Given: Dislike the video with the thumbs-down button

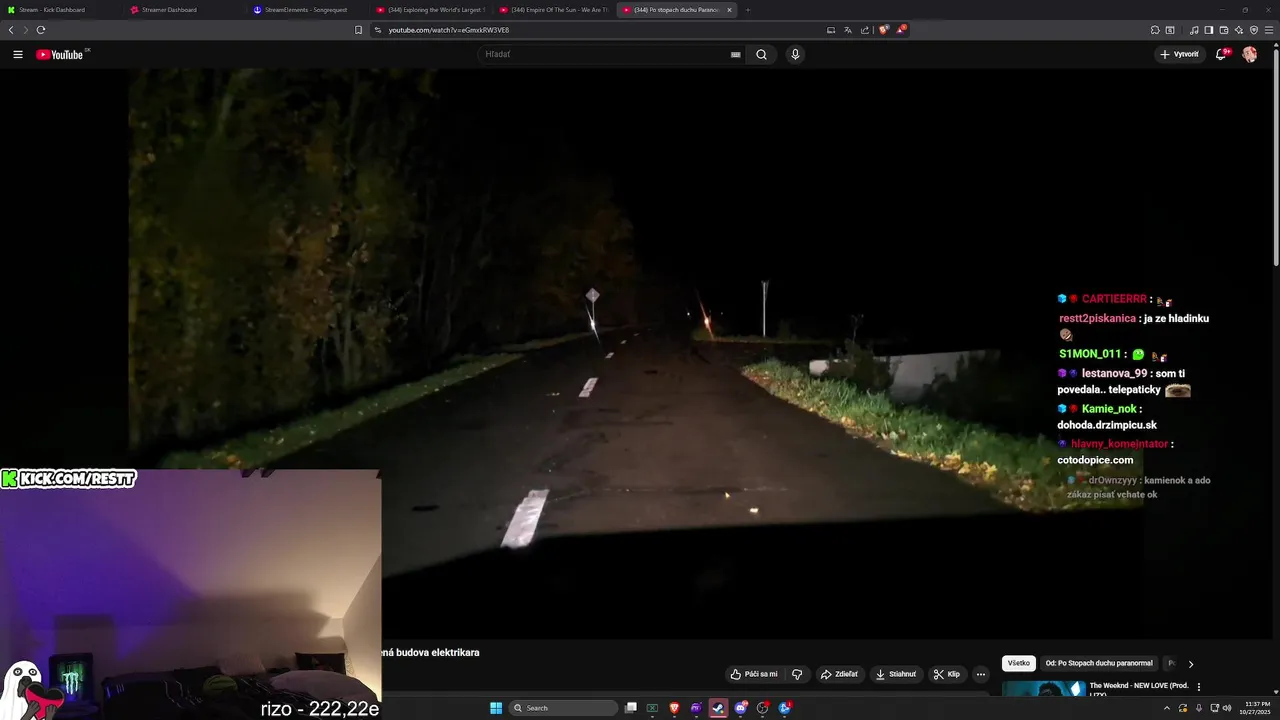Looking at the screenshot, I should [x=797, y=674].
